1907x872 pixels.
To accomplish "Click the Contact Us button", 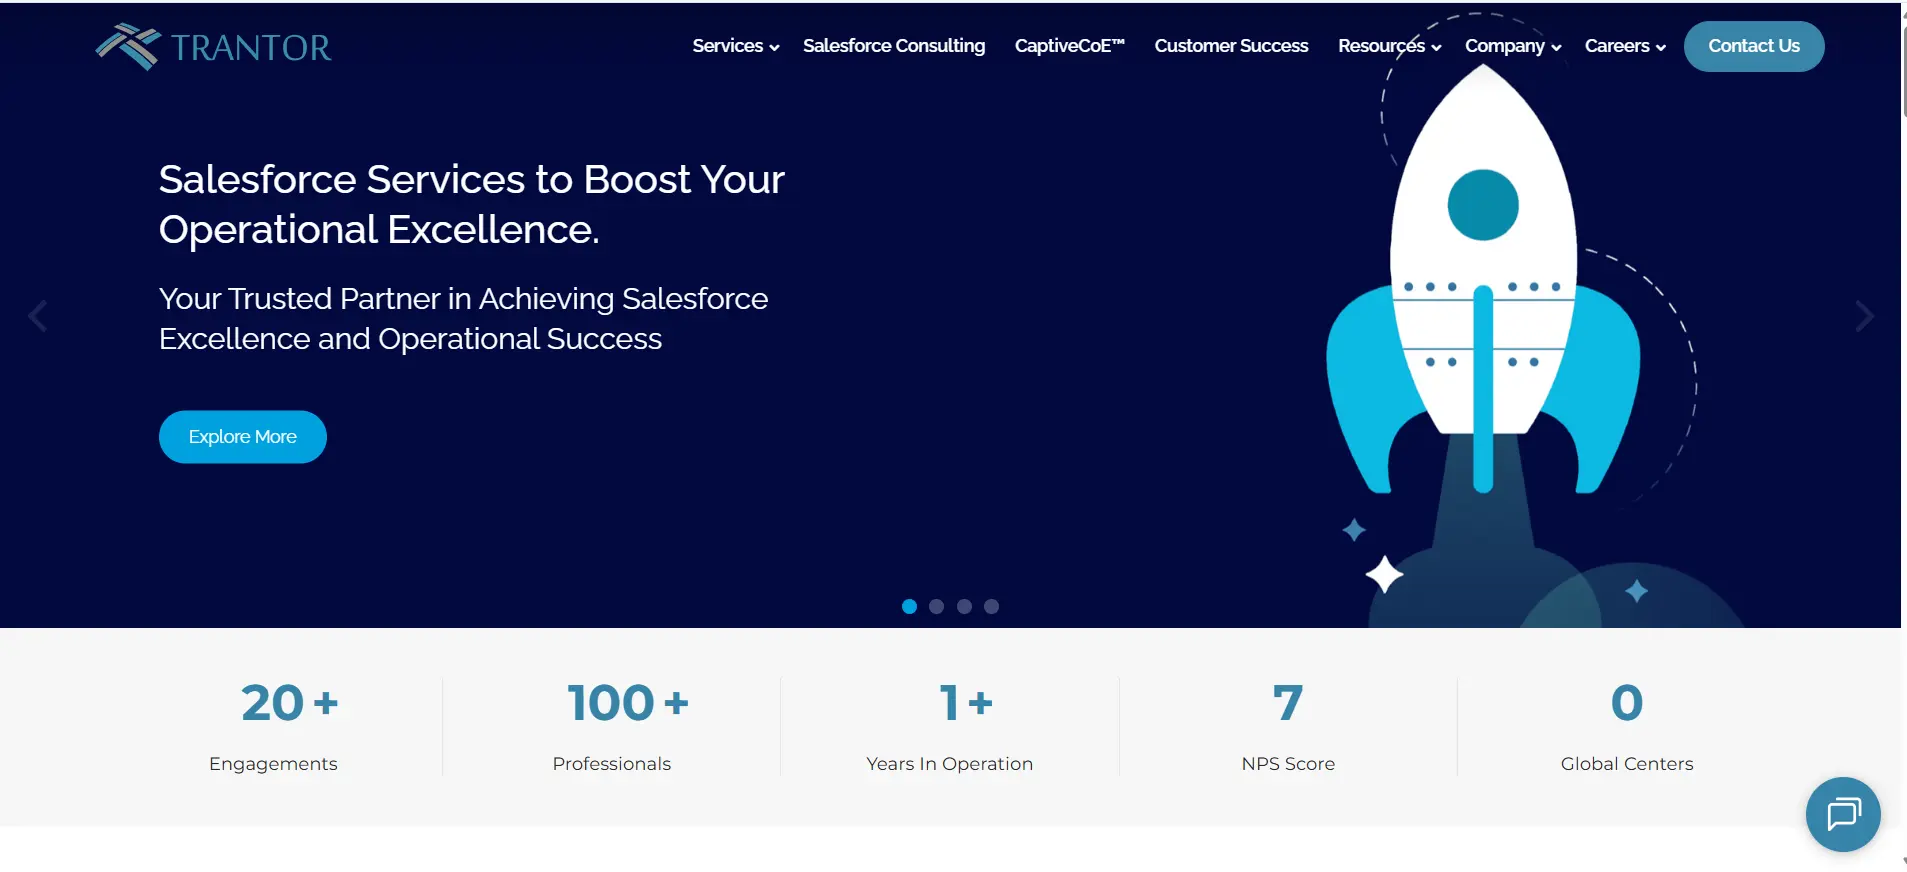I will coord(1754,46).
